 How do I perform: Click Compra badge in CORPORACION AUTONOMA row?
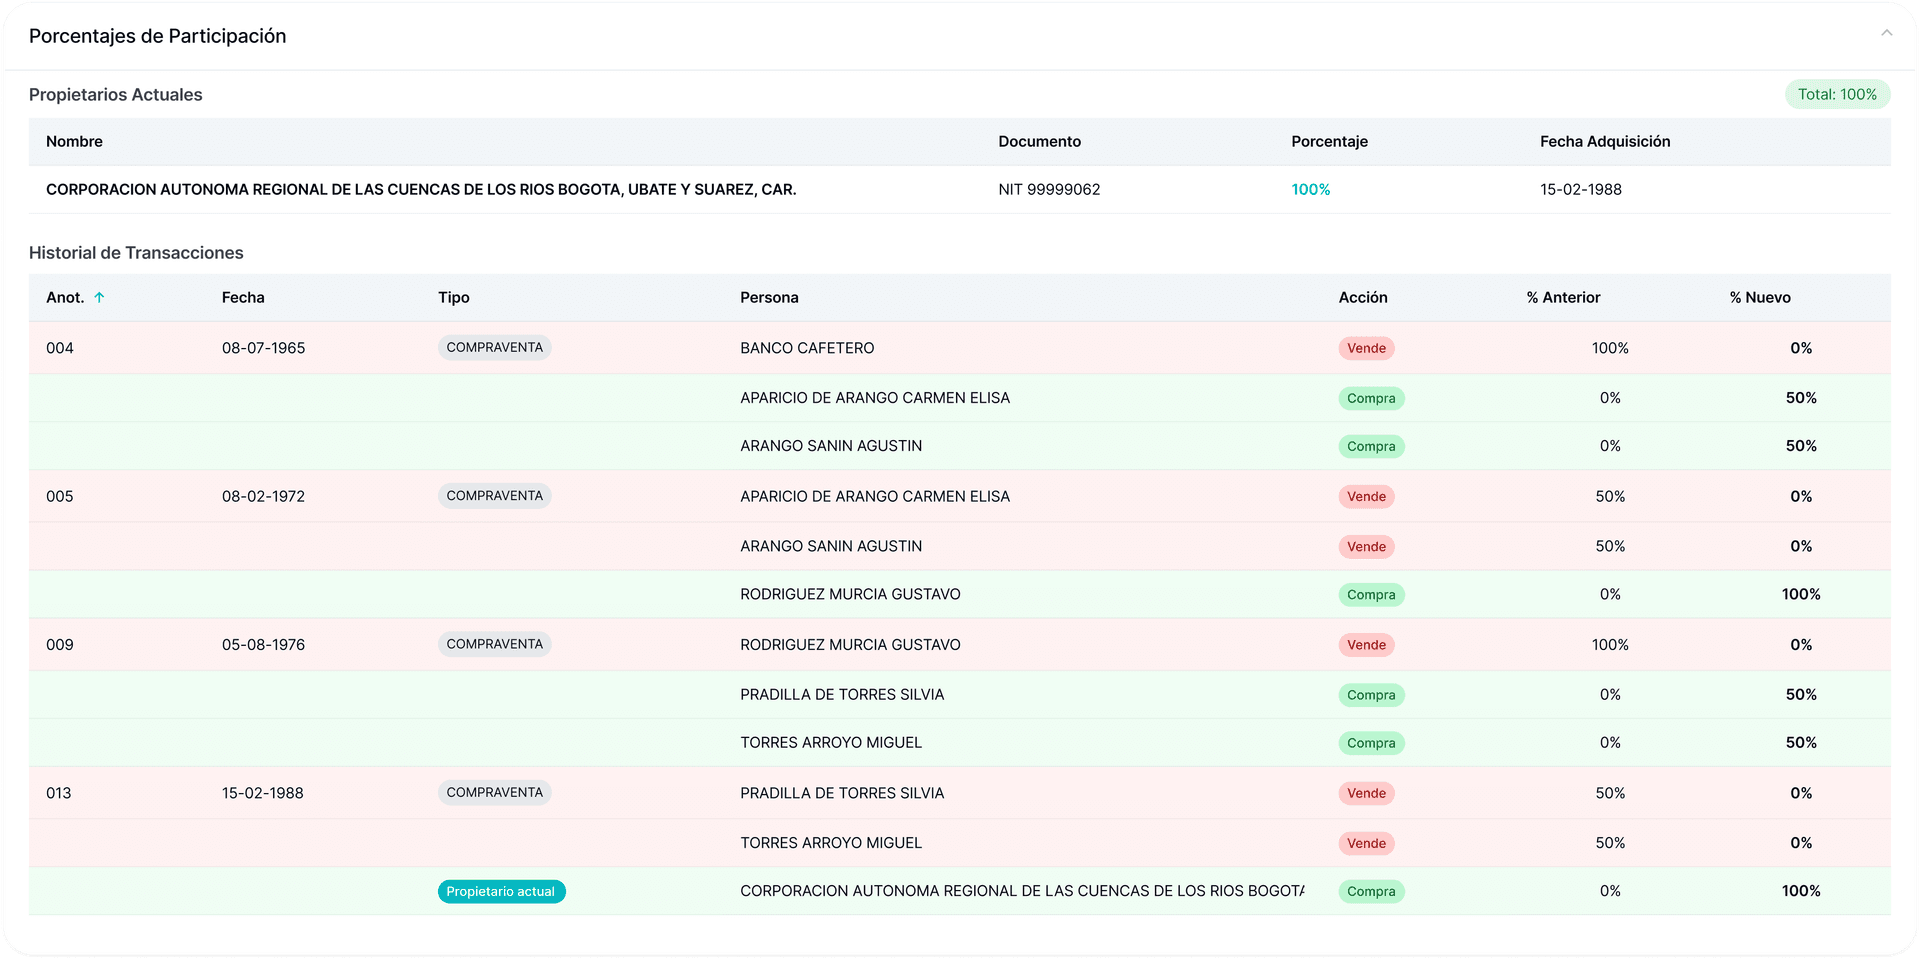[1371, 891]
